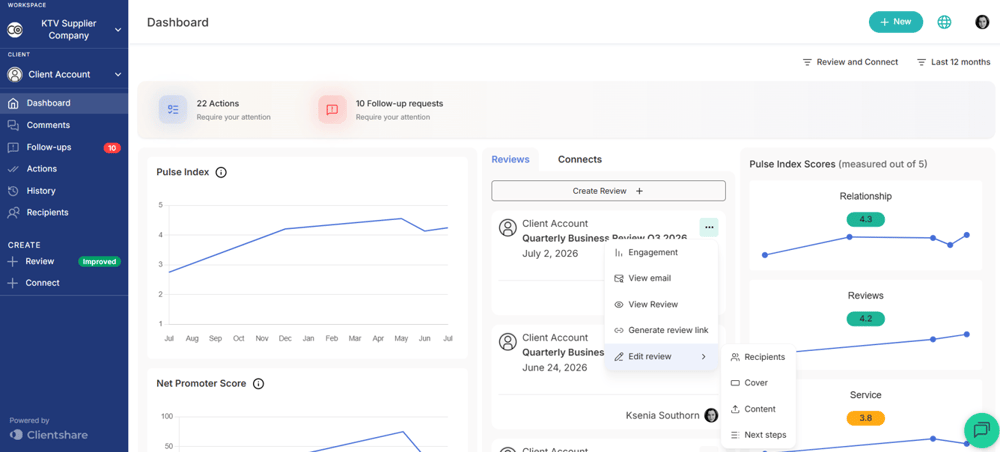Choose Recipients in the Edit review submenu
The image size is (1000, 452).
click(x=758, y=357)
